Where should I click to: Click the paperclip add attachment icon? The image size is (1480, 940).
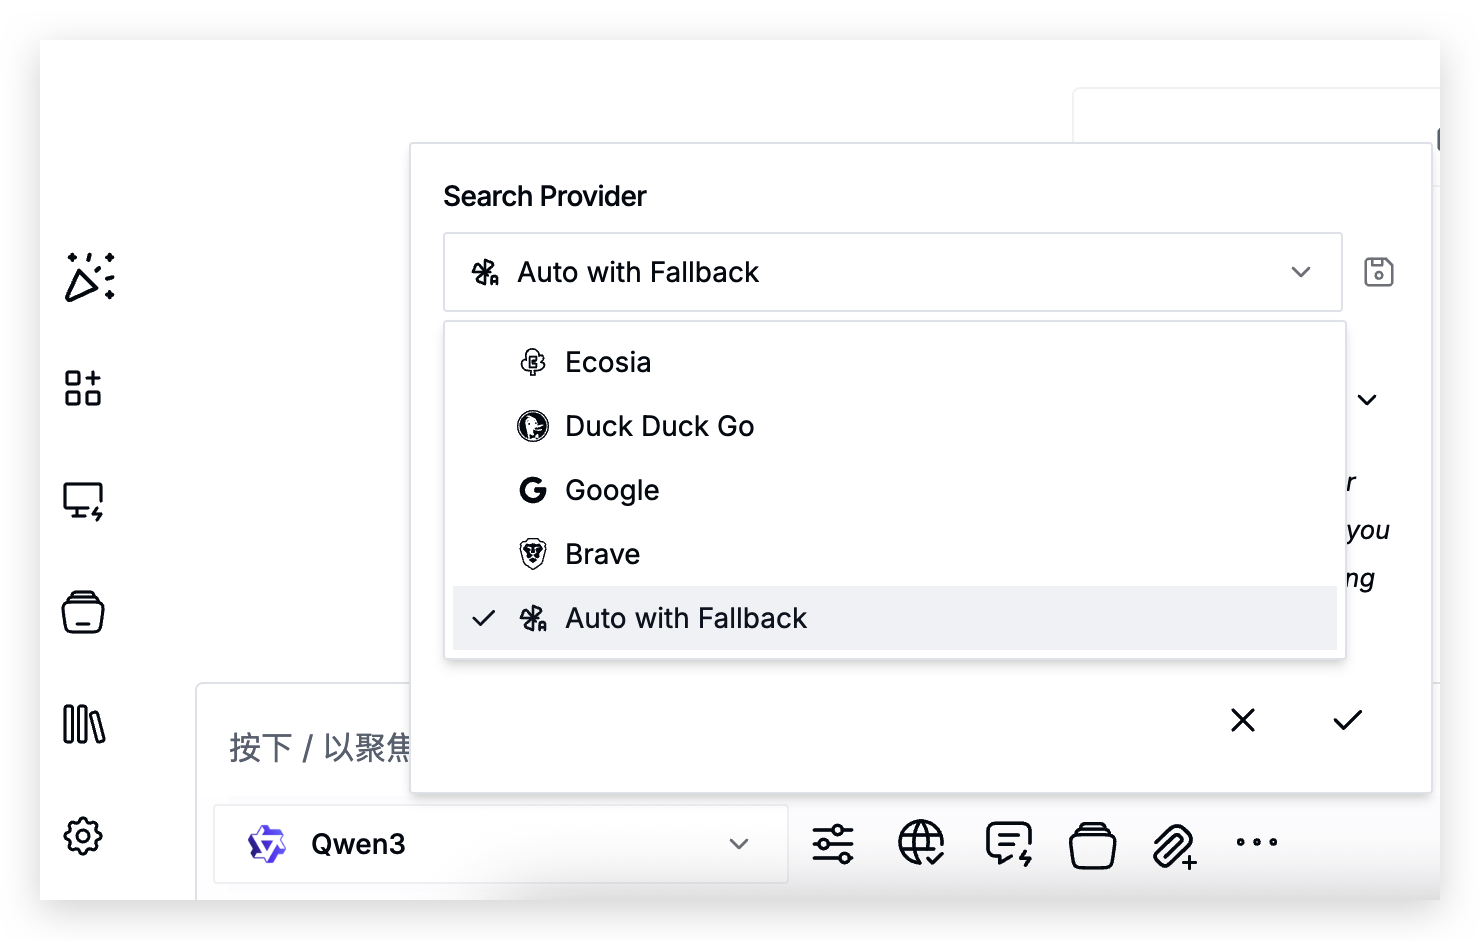[1174, 846]
